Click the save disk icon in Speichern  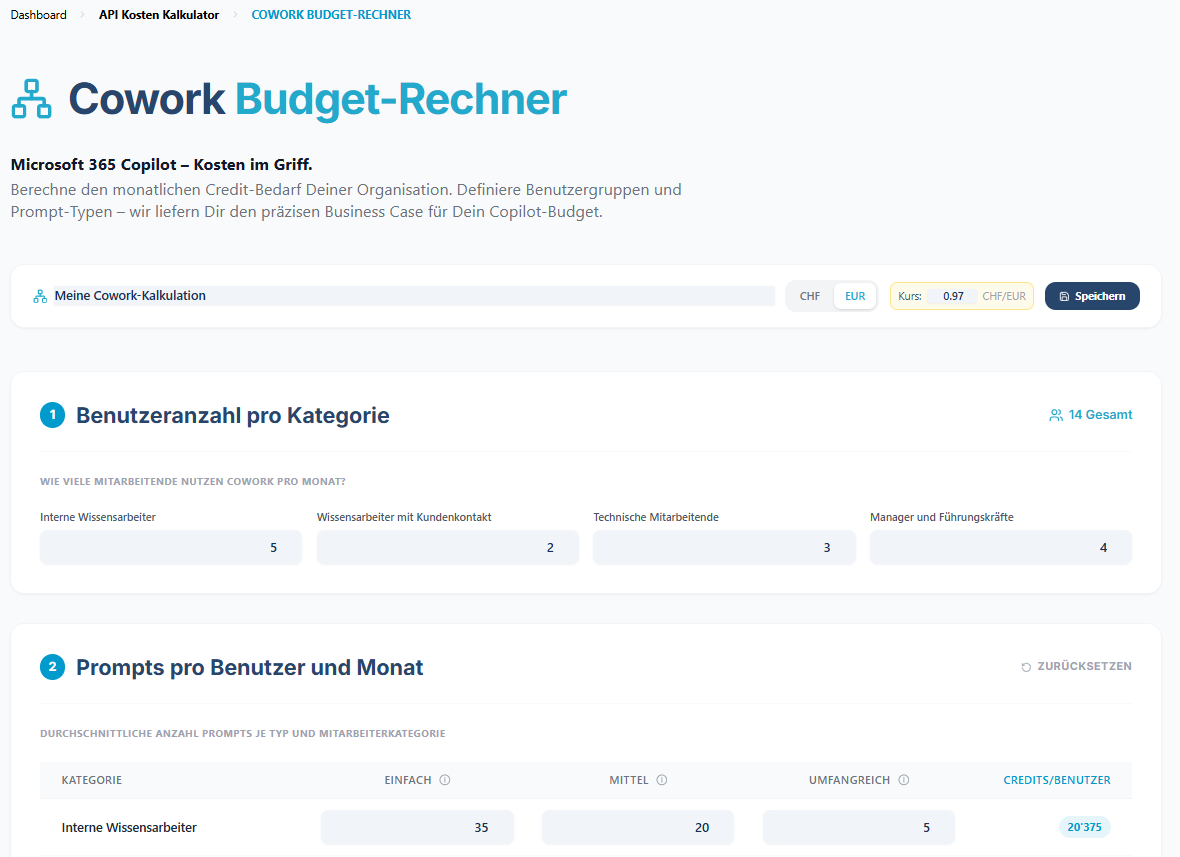click(x=1064, y=296)
